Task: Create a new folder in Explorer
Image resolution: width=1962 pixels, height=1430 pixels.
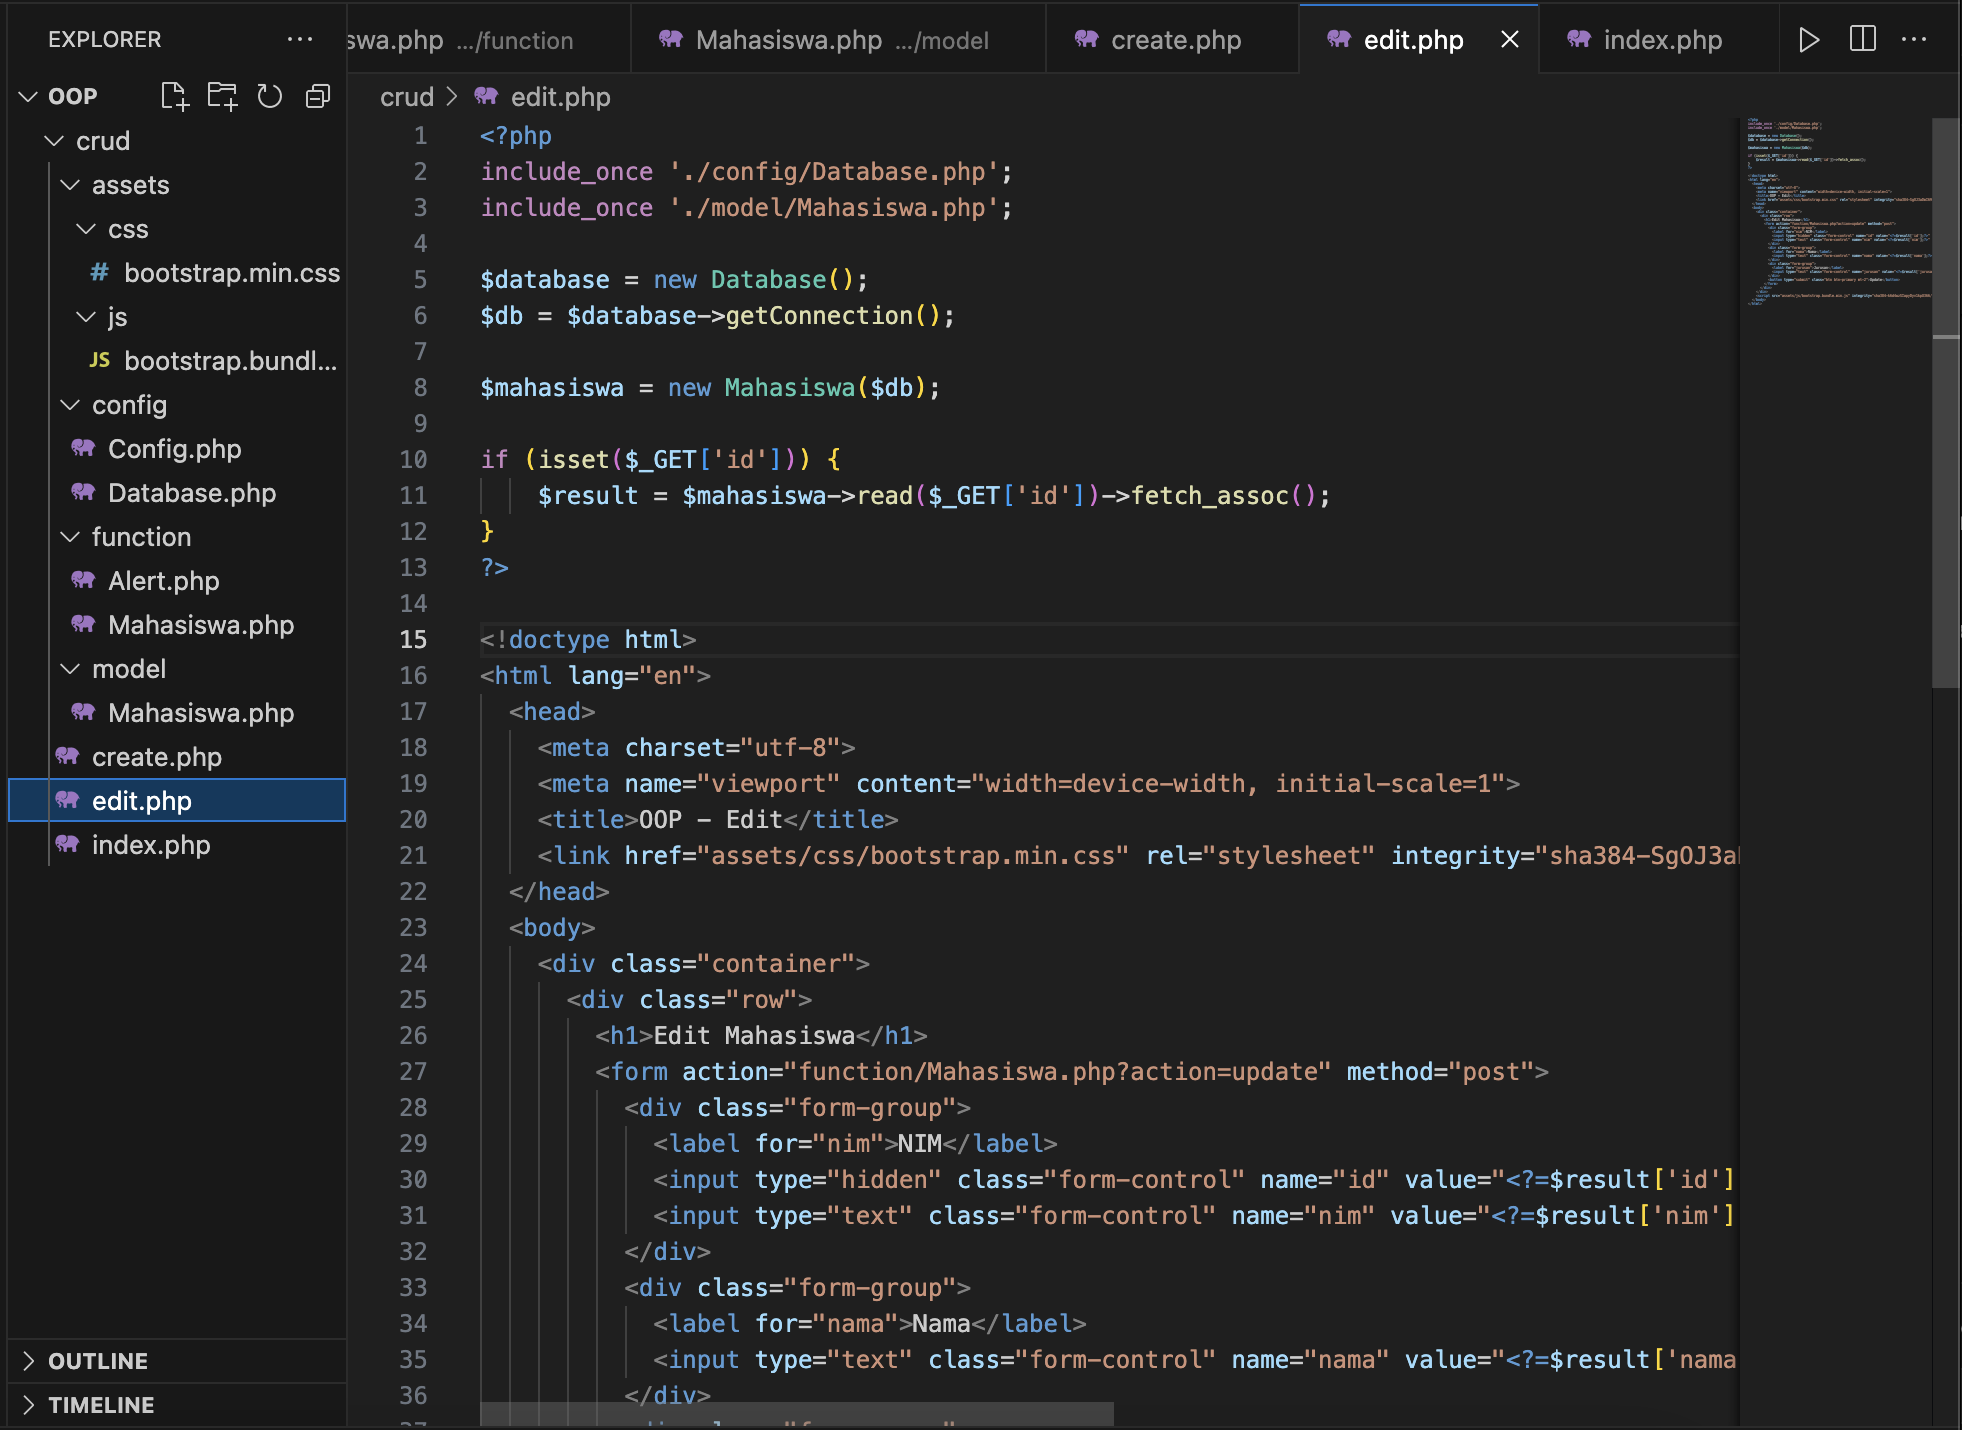Action: click(222, 96)
